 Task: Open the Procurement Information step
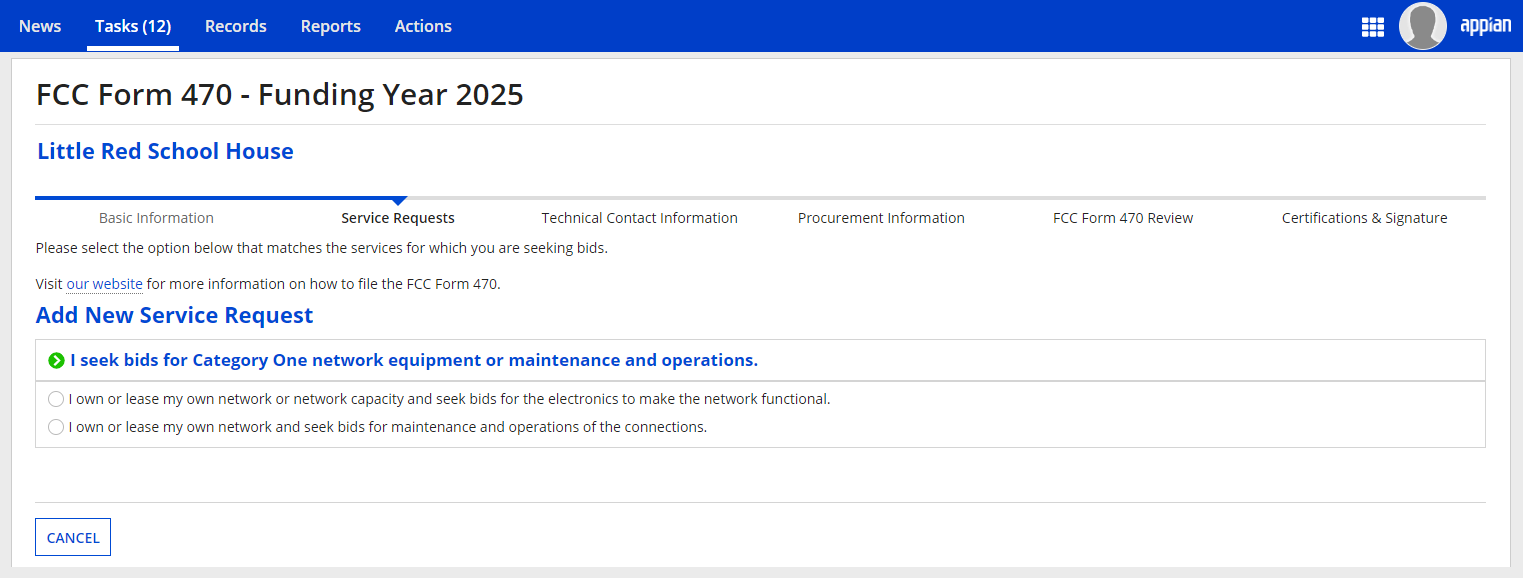pyautogui.click(x=881, y=218)
